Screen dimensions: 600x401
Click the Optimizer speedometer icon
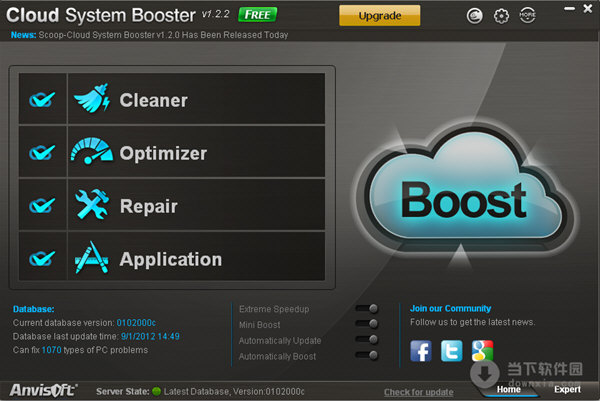click(92, 152)
